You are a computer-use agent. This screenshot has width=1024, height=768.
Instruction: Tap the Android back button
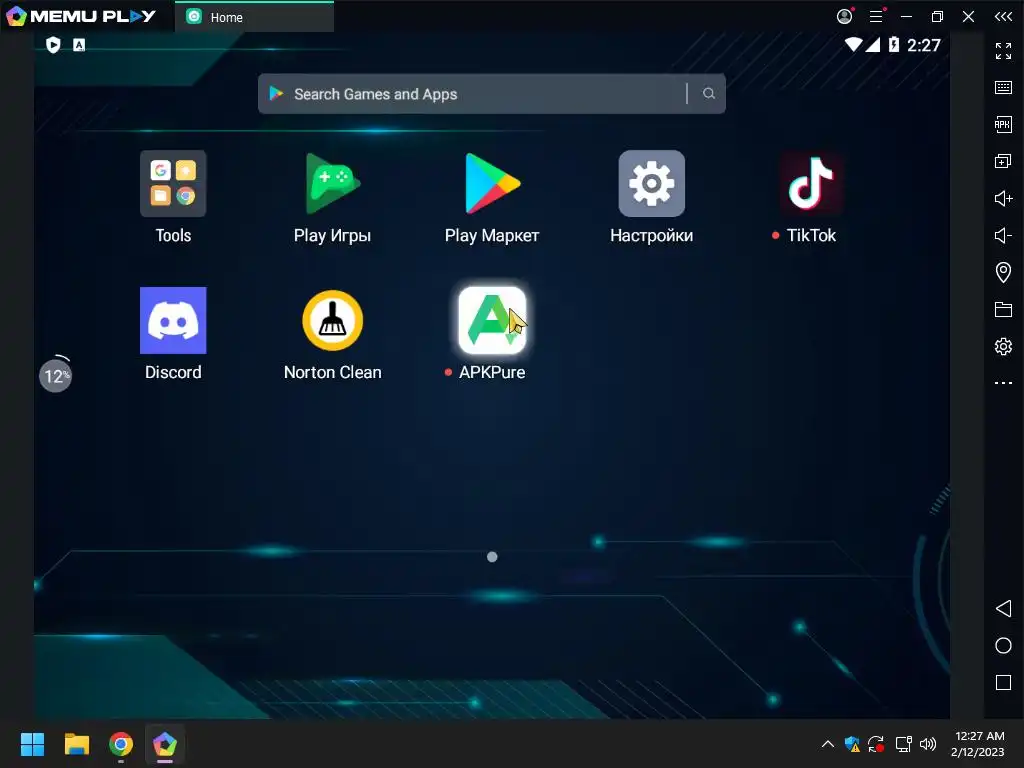pos(1003,609)
